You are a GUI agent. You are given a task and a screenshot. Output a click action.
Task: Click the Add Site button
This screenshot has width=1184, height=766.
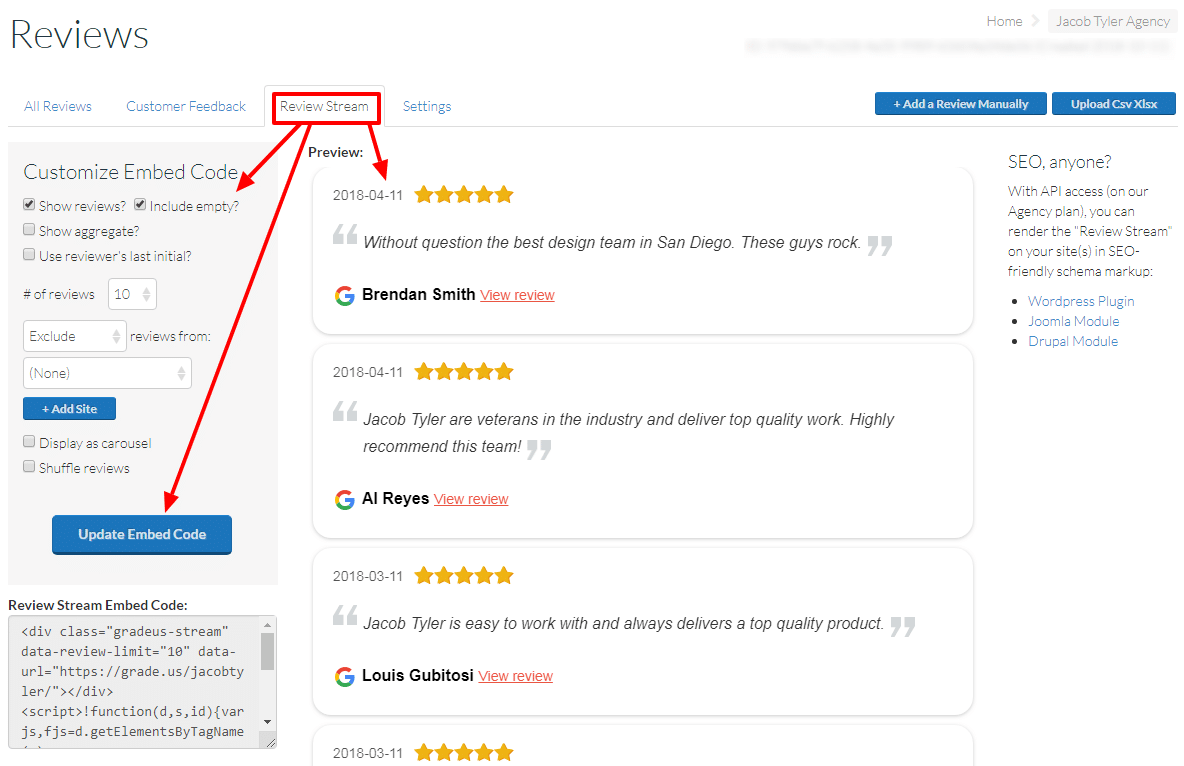(x=69, y=409)
